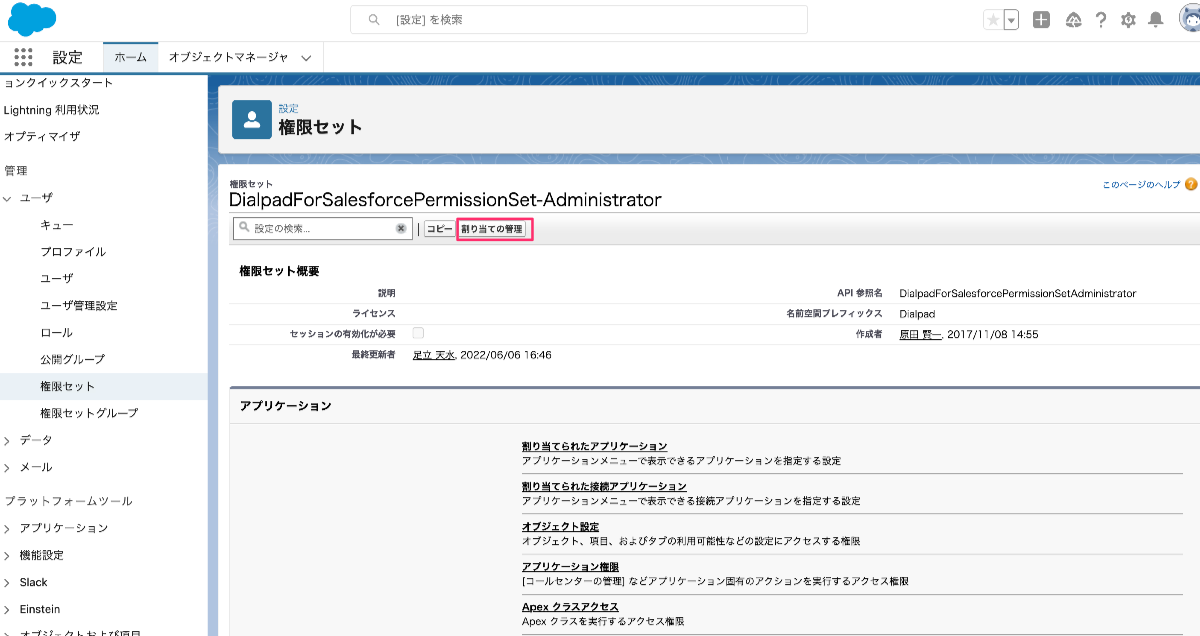The width and height of the screenshot is (1200, 636).
Task: Click the 権限セット page header icon
Action: [252, 119]
